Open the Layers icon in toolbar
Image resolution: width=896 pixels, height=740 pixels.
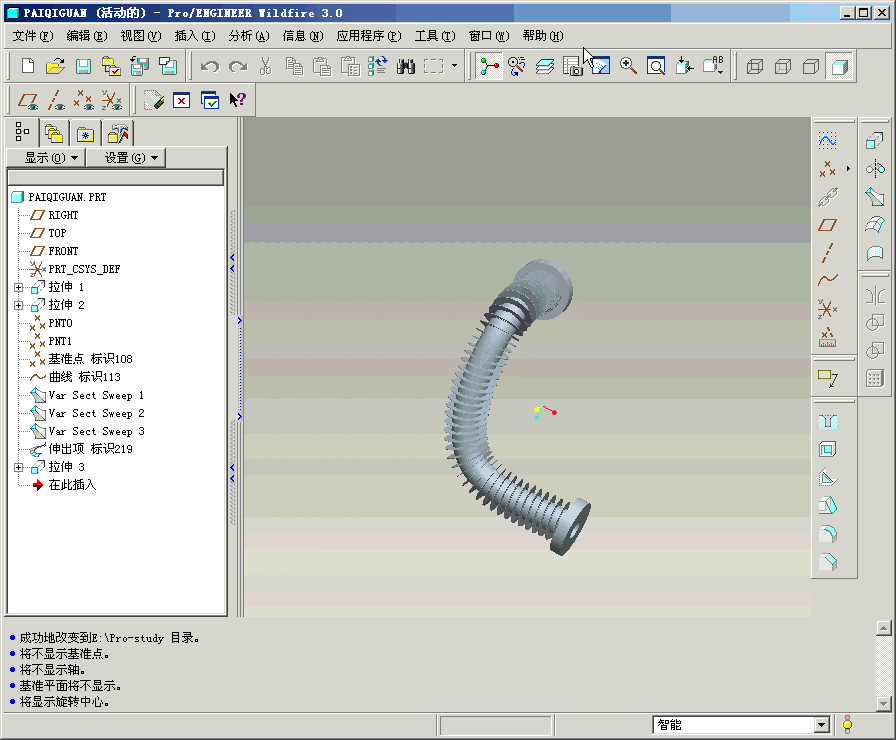pos(545,66)
